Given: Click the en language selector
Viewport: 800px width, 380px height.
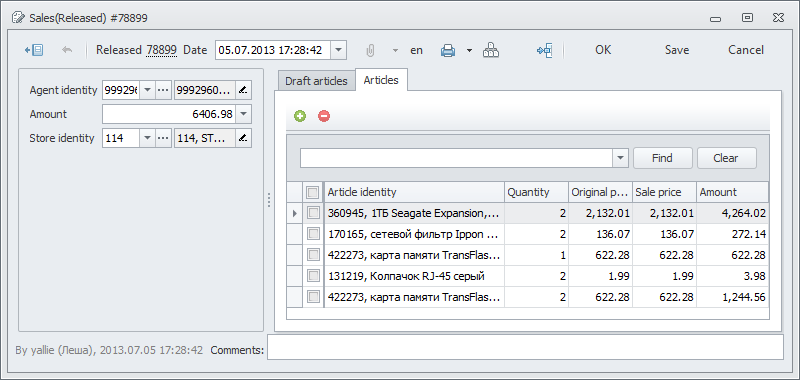Looking at the screenshot, I should pos(416,50).
